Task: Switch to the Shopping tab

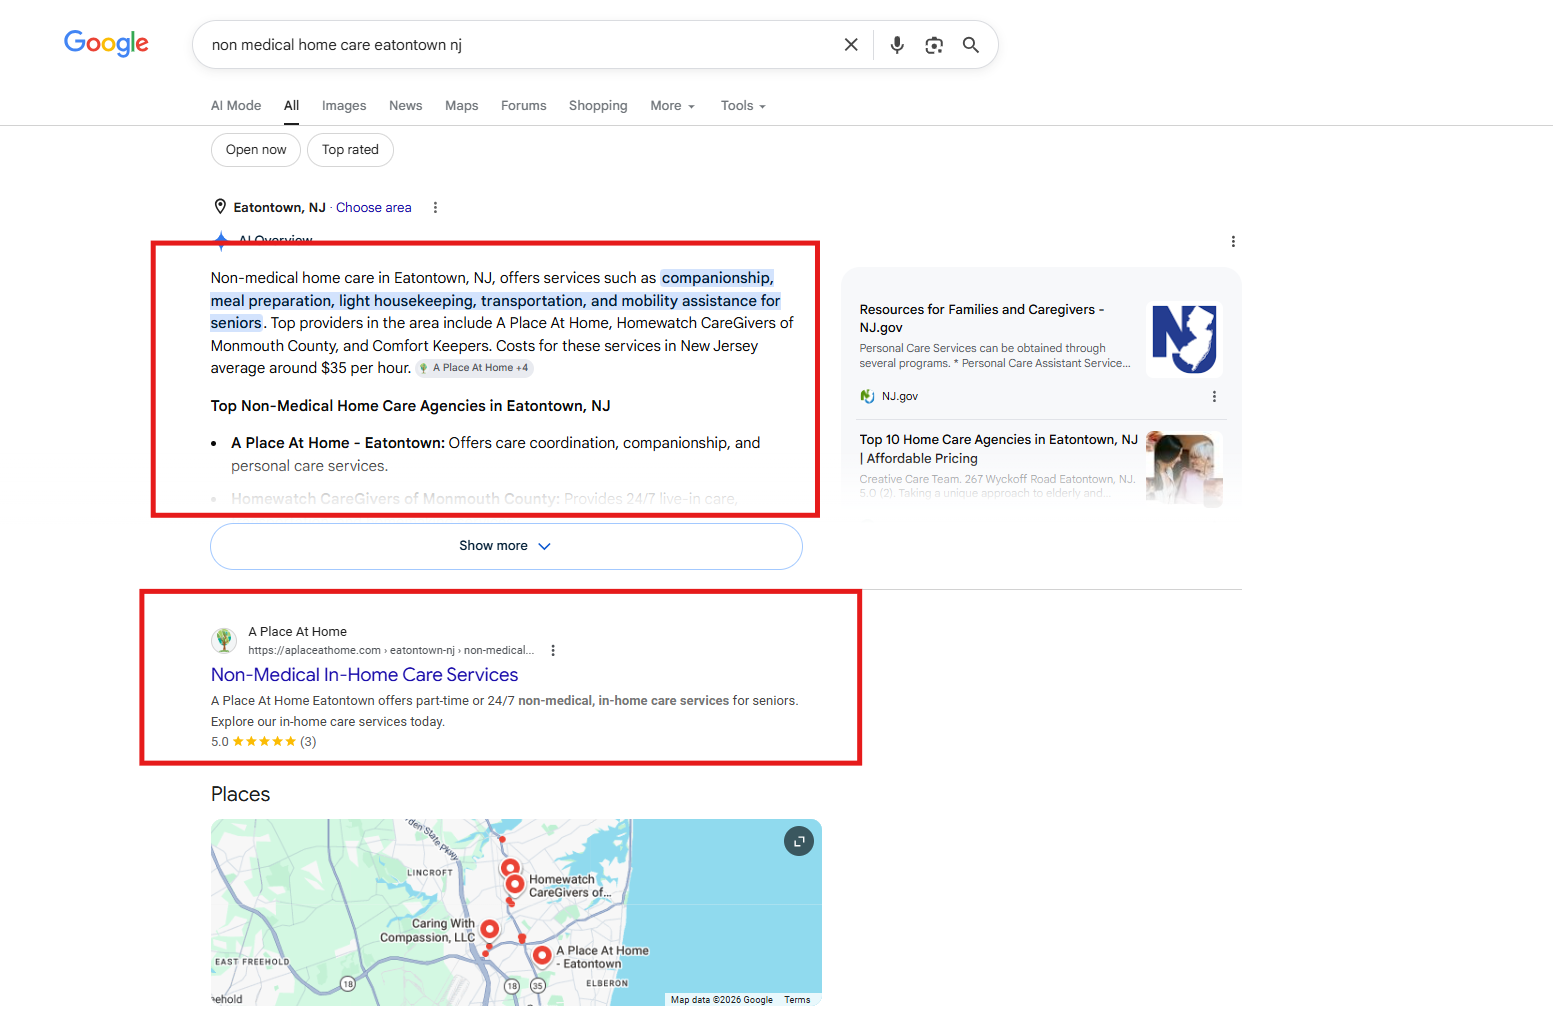Action: click(598, 106)
